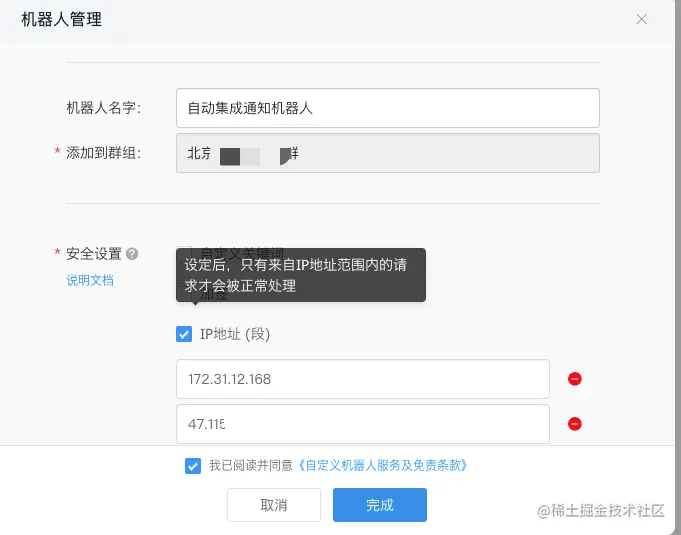
Task: Click the 安全设置 label text
Action: [94, 254]
